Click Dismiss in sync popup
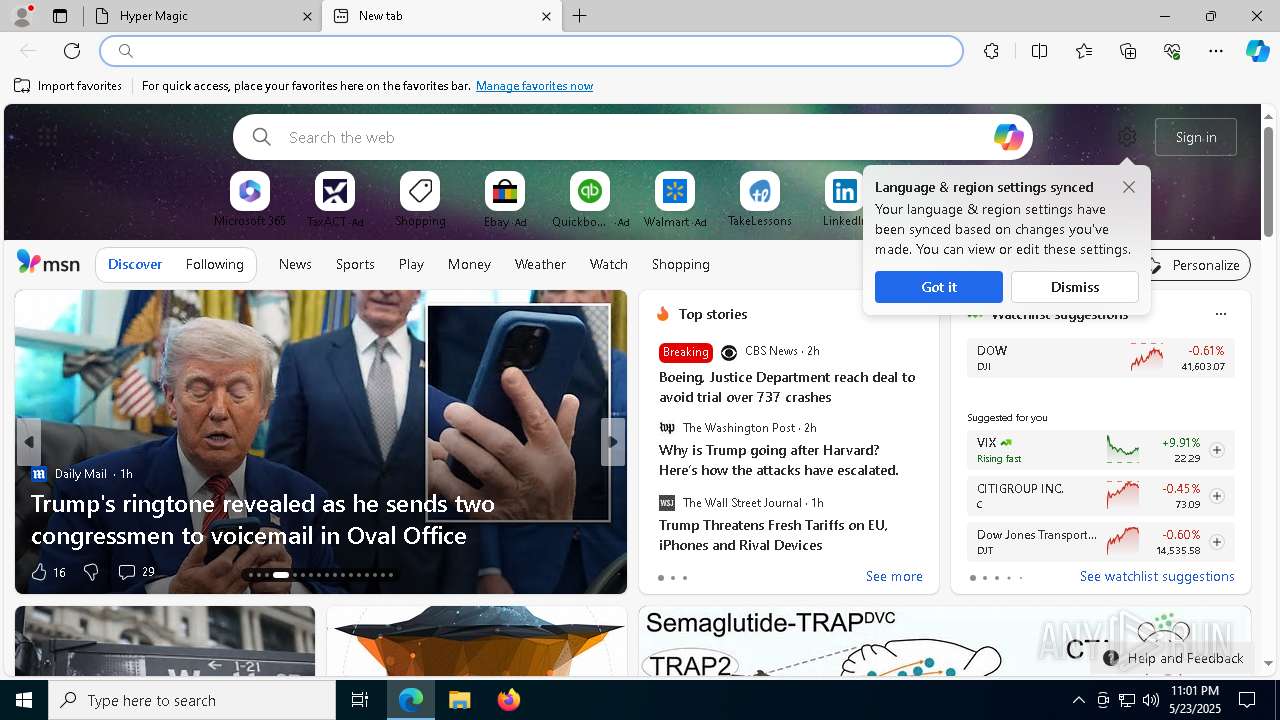 (1075, 287)
